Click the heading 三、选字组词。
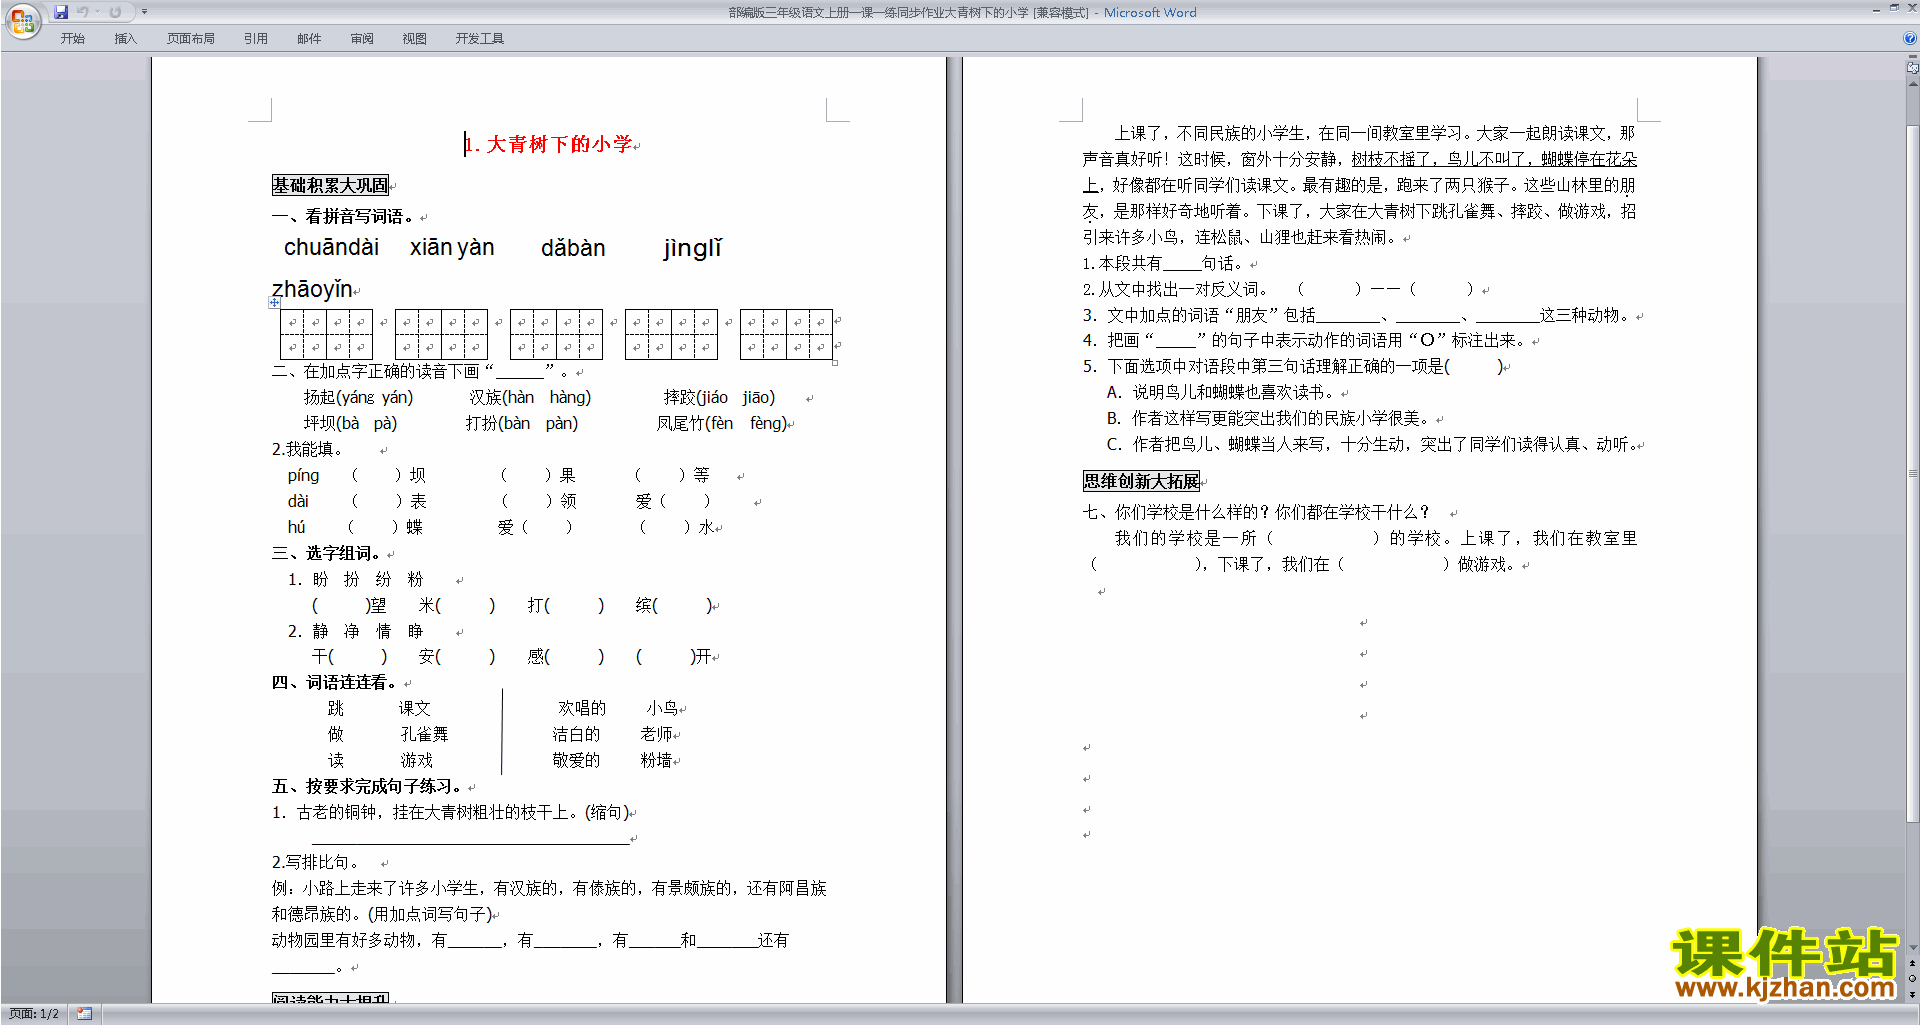1920x1025 pixels. pyautogui.click(x=327, y=554)
